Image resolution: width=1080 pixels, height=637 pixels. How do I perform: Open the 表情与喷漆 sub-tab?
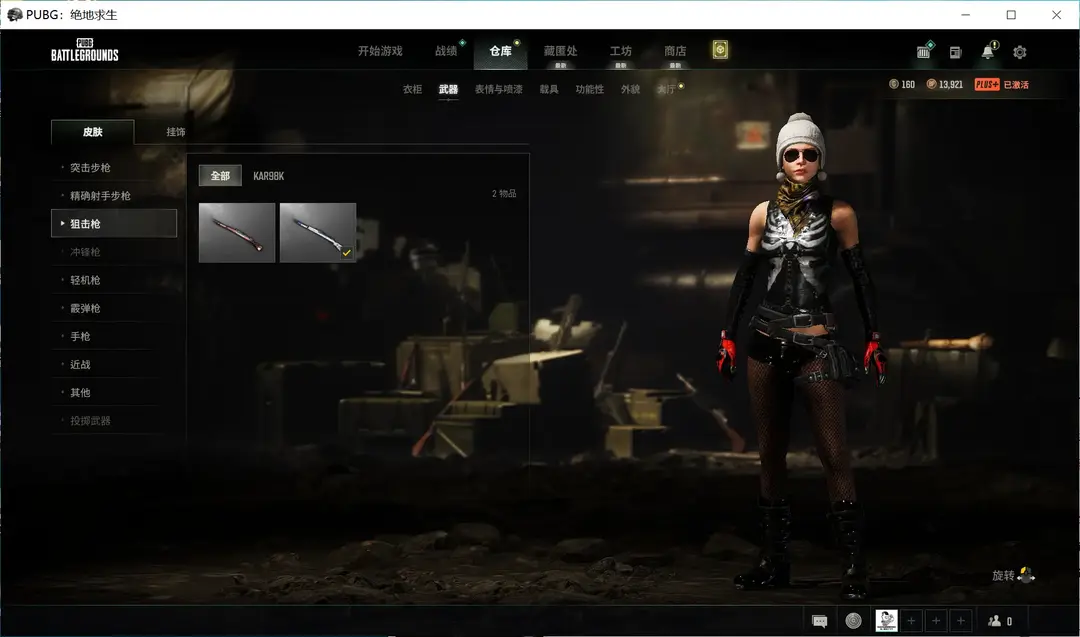click(x=499, y=90)
